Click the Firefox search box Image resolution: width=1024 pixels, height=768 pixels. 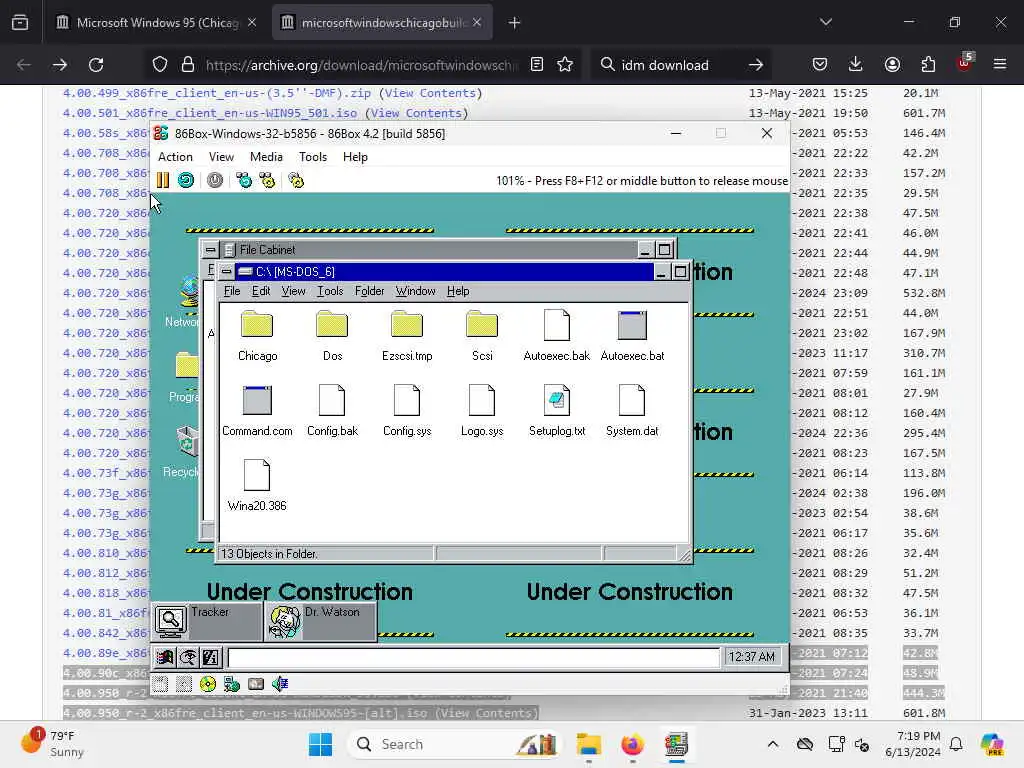pos(679,65)
